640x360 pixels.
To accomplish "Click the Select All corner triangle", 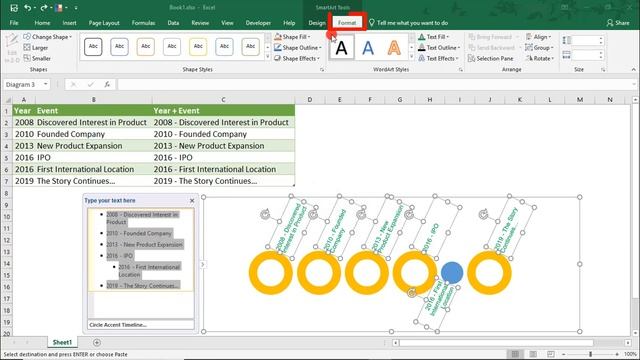I will (7, 100).
